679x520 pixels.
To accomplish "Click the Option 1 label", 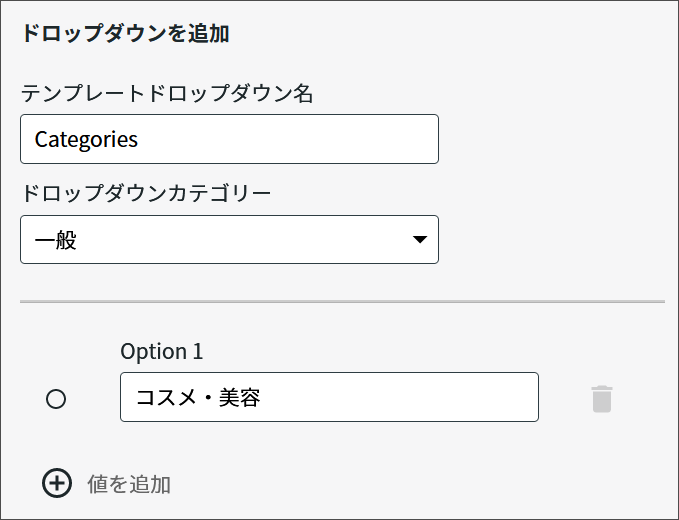I will [162, 351].
